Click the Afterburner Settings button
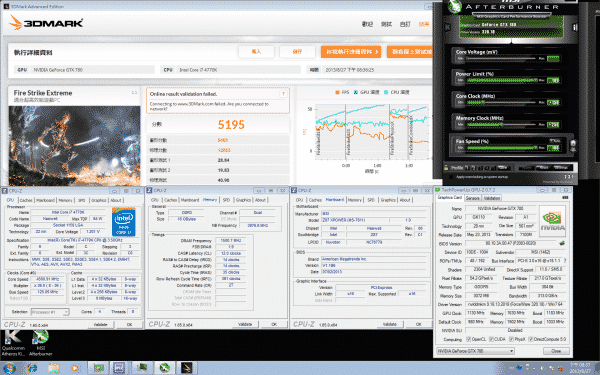 pyautogui.click(x=561, y=168)
